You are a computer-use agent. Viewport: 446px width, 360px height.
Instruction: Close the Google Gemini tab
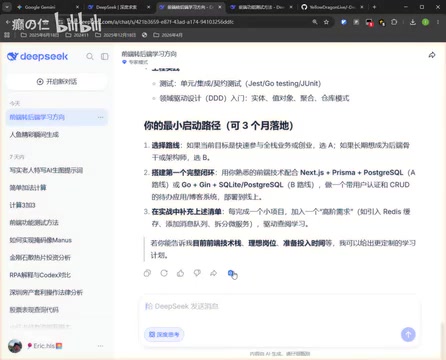(77, 7)
